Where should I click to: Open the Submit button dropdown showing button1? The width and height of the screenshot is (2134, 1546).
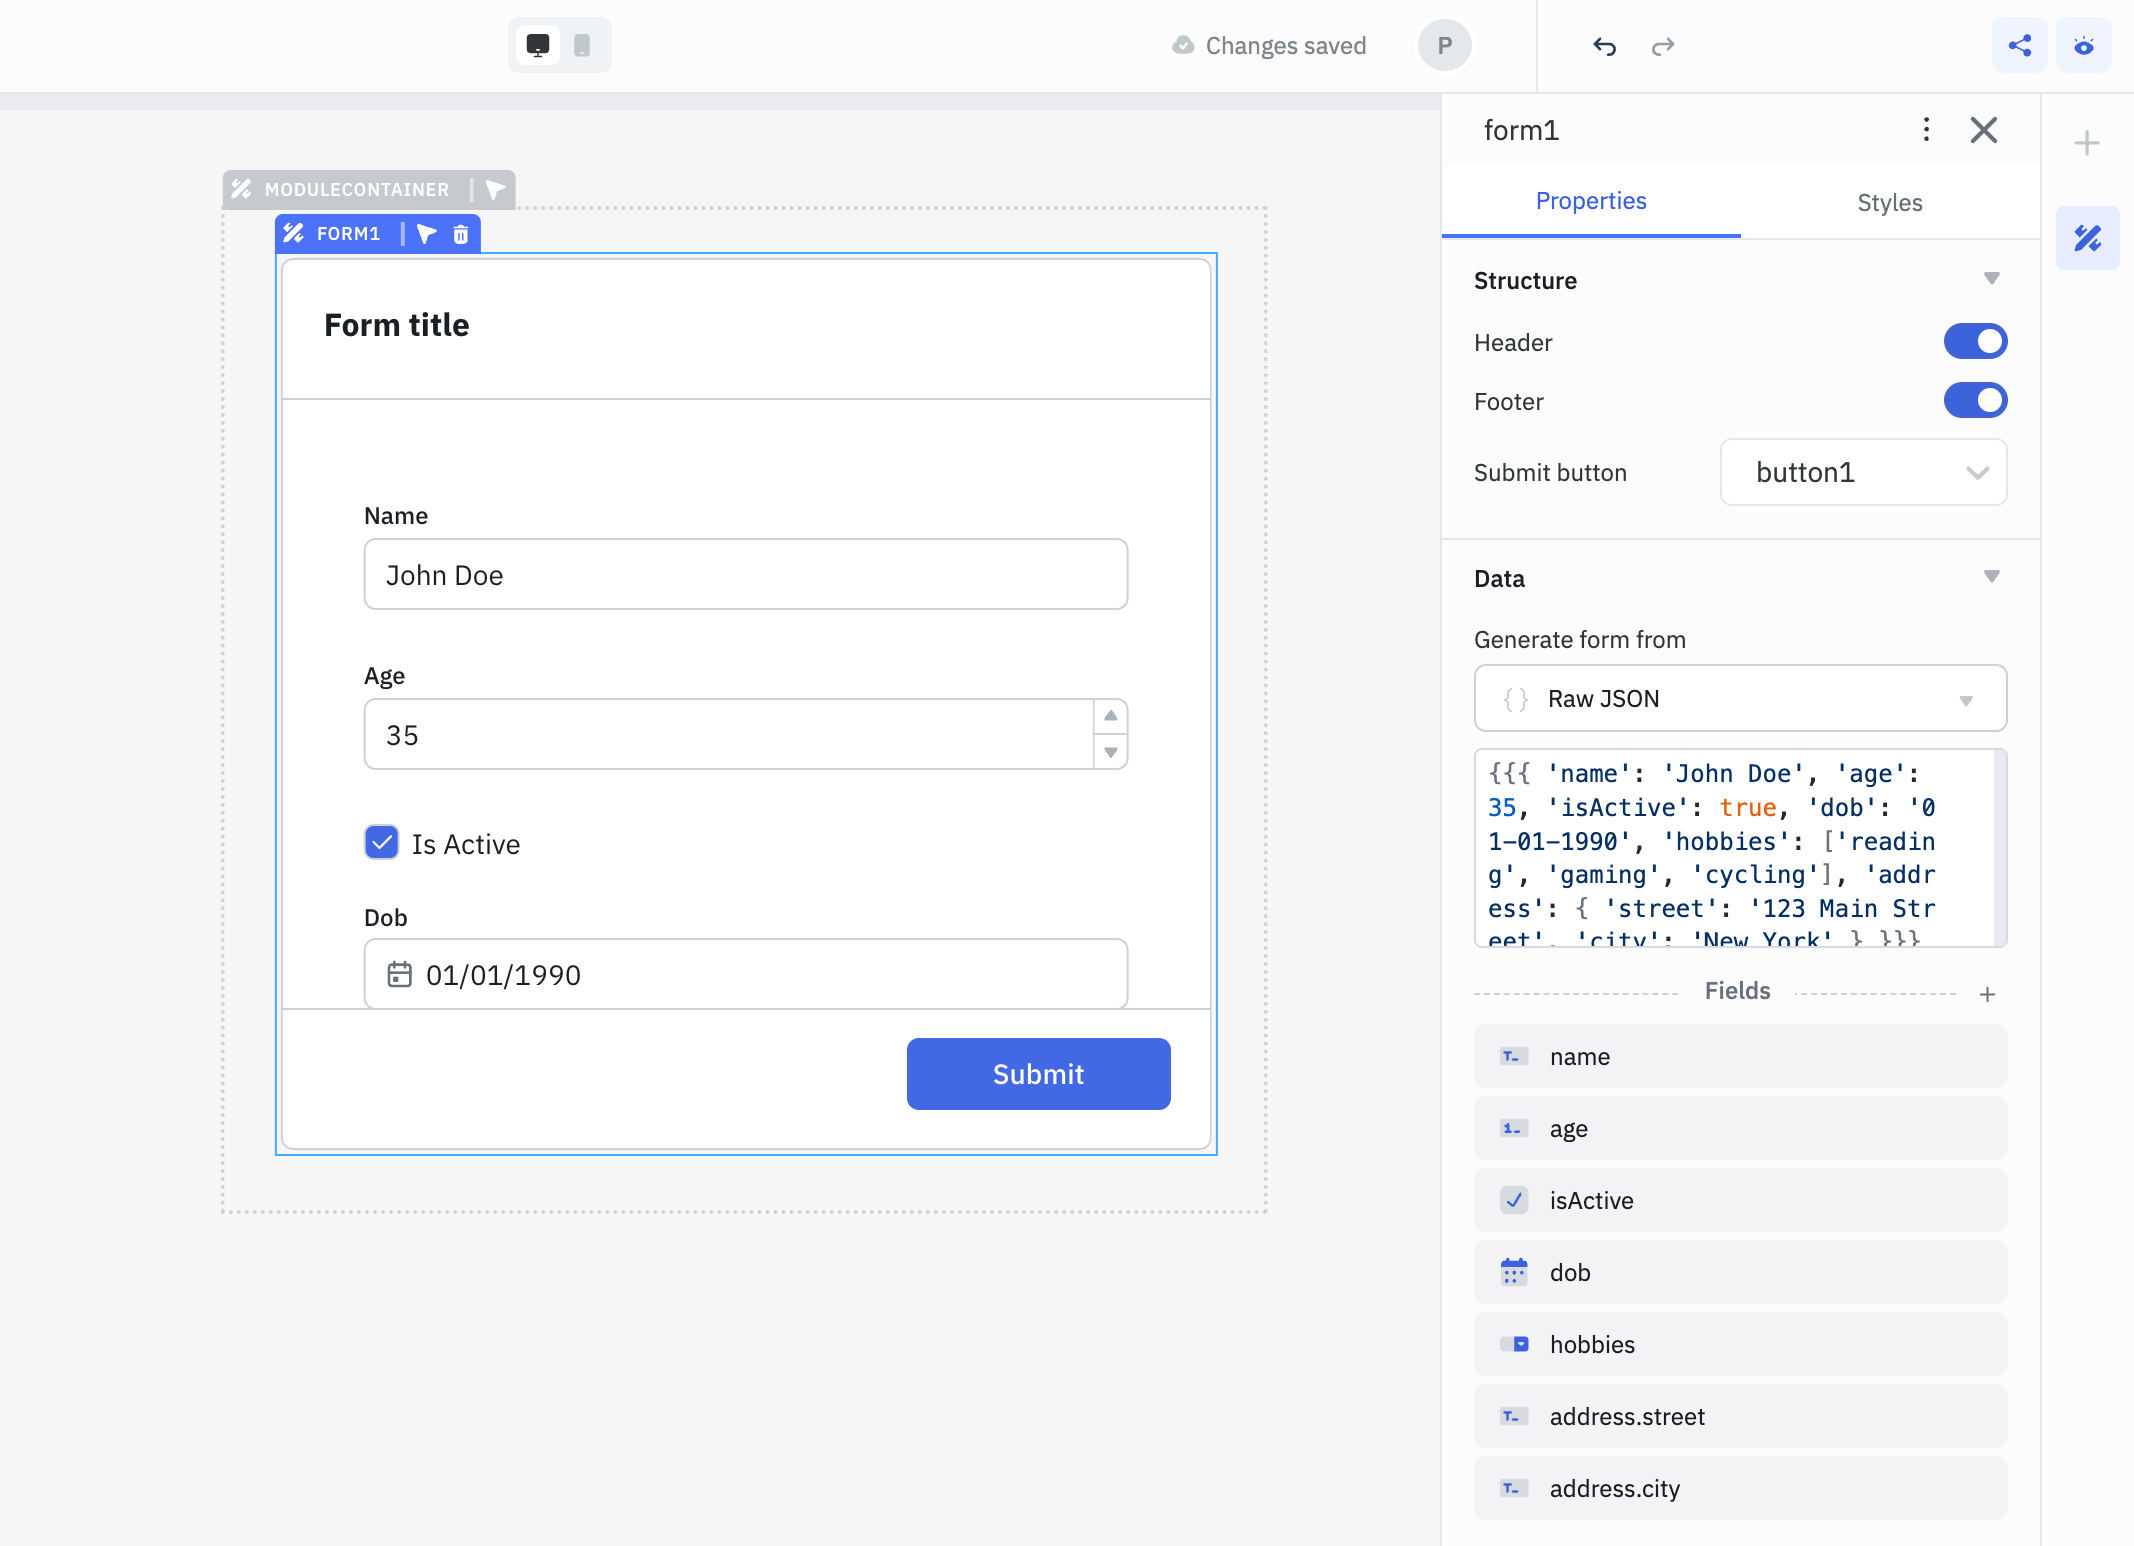tap(1861, 472)
